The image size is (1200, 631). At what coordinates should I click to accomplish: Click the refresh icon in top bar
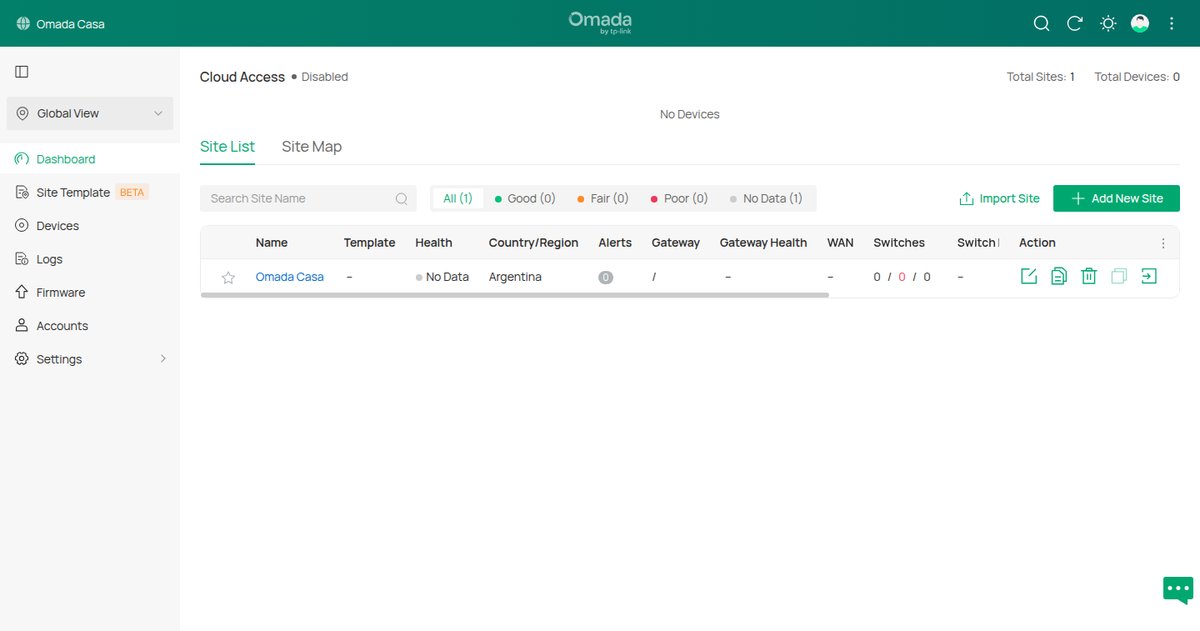(1075, 23)
